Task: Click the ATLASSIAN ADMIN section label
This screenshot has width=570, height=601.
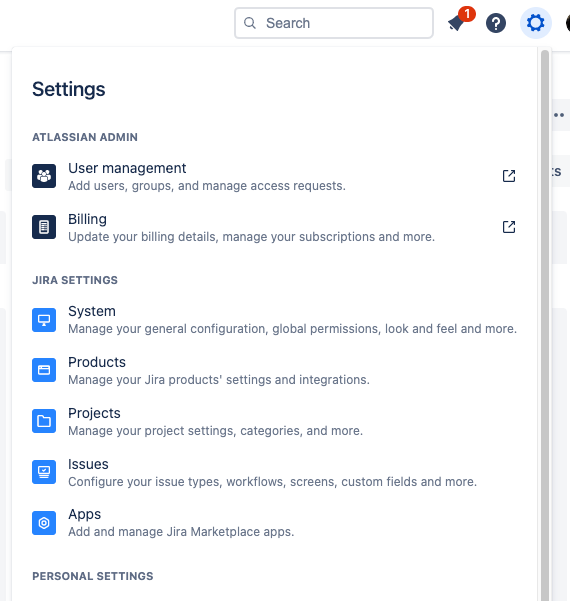Action: (85, 137)
